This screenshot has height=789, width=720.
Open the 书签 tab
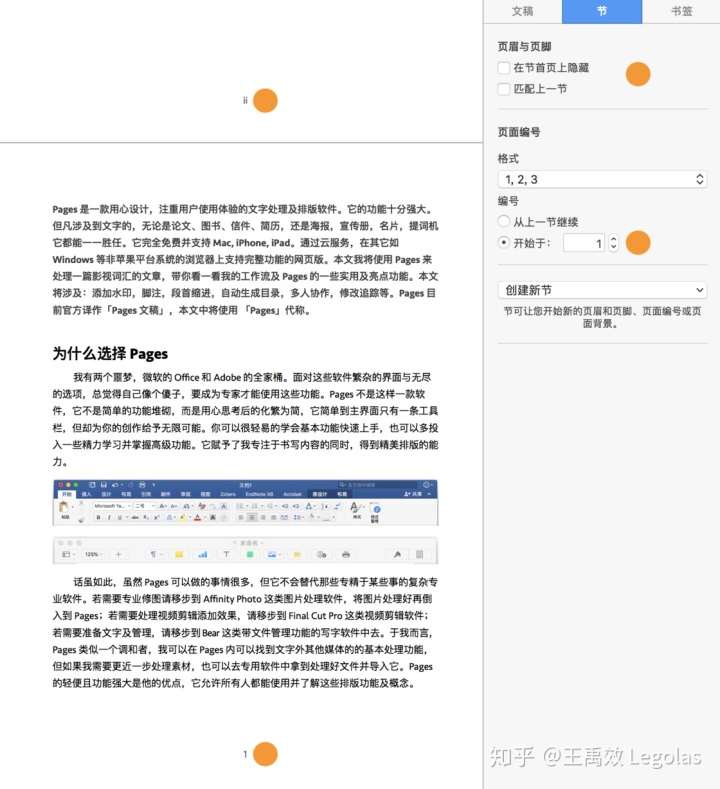pyautogui.click(x=681, y=11)
